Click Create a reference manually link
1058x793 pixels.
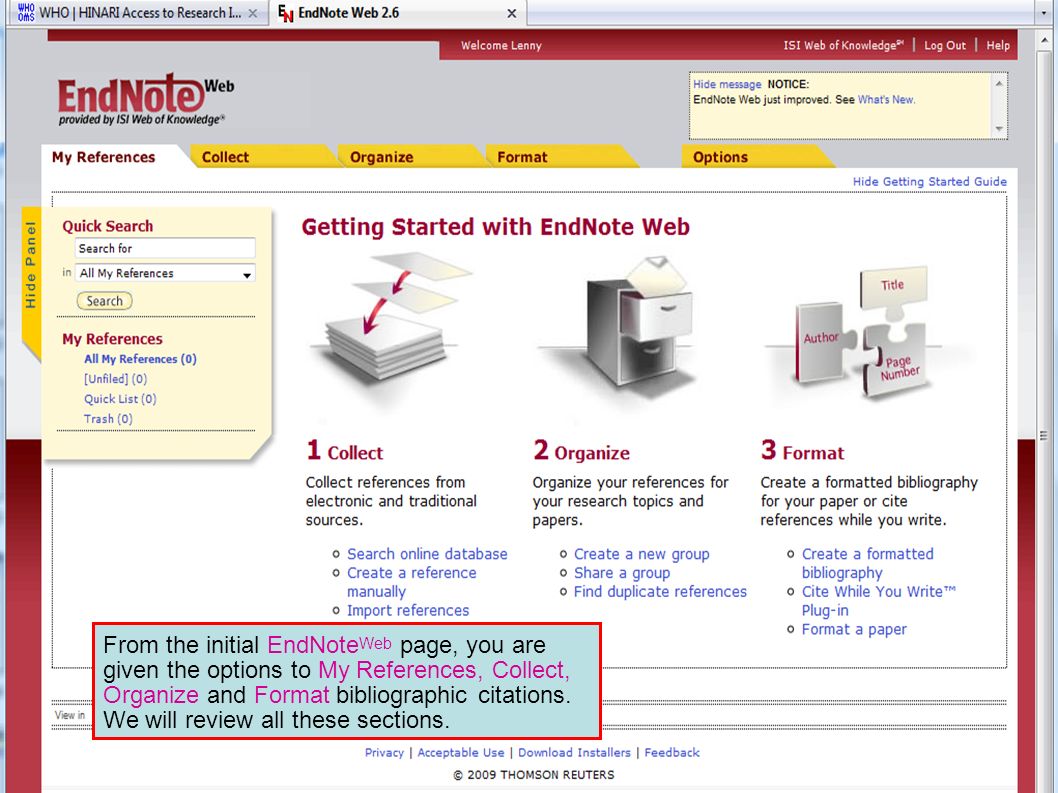coord(412,582)
